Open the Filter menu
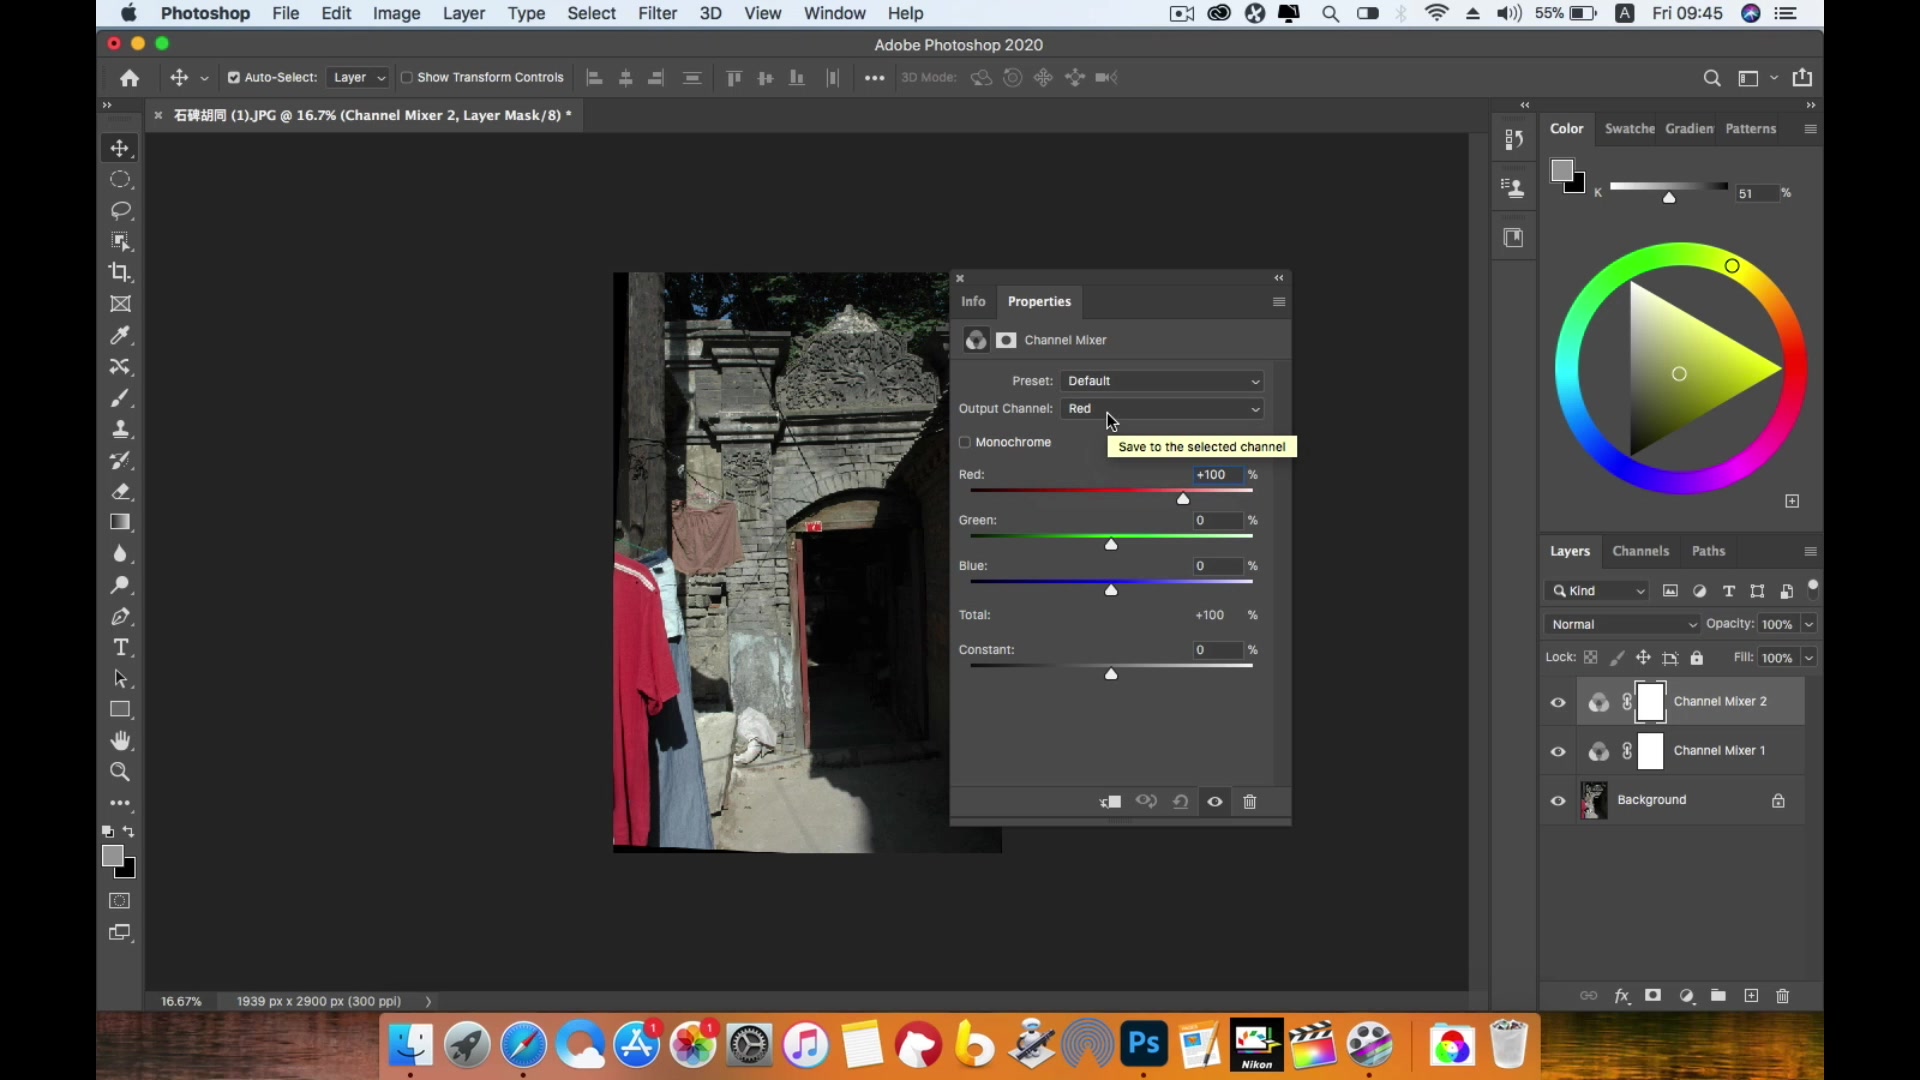 pyautogui.click(x=657, y=13)
